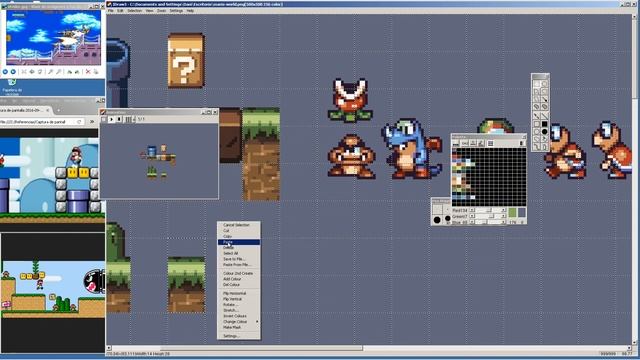Viewport: 640px width, 360px height.
Task: Click the first green rotate icon in the viewer
Action: point(69,72)
